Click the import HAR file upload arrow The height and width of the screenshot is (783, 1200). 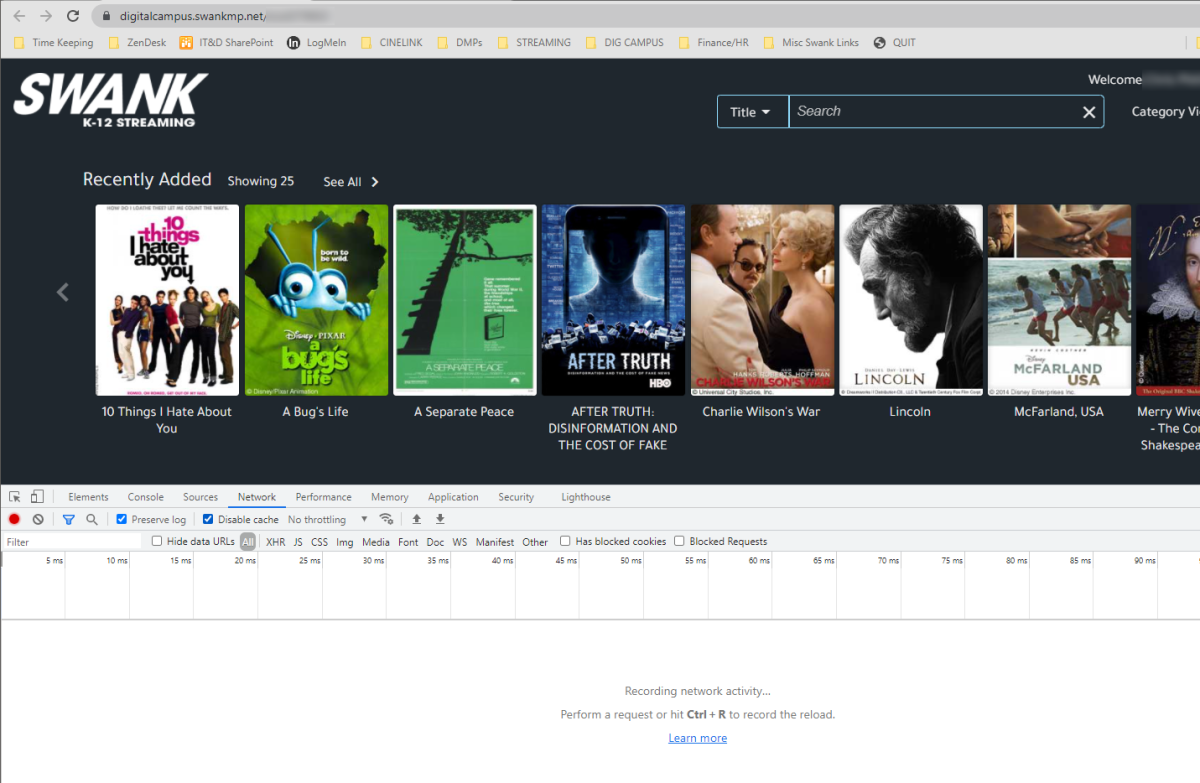coord(416,519)
